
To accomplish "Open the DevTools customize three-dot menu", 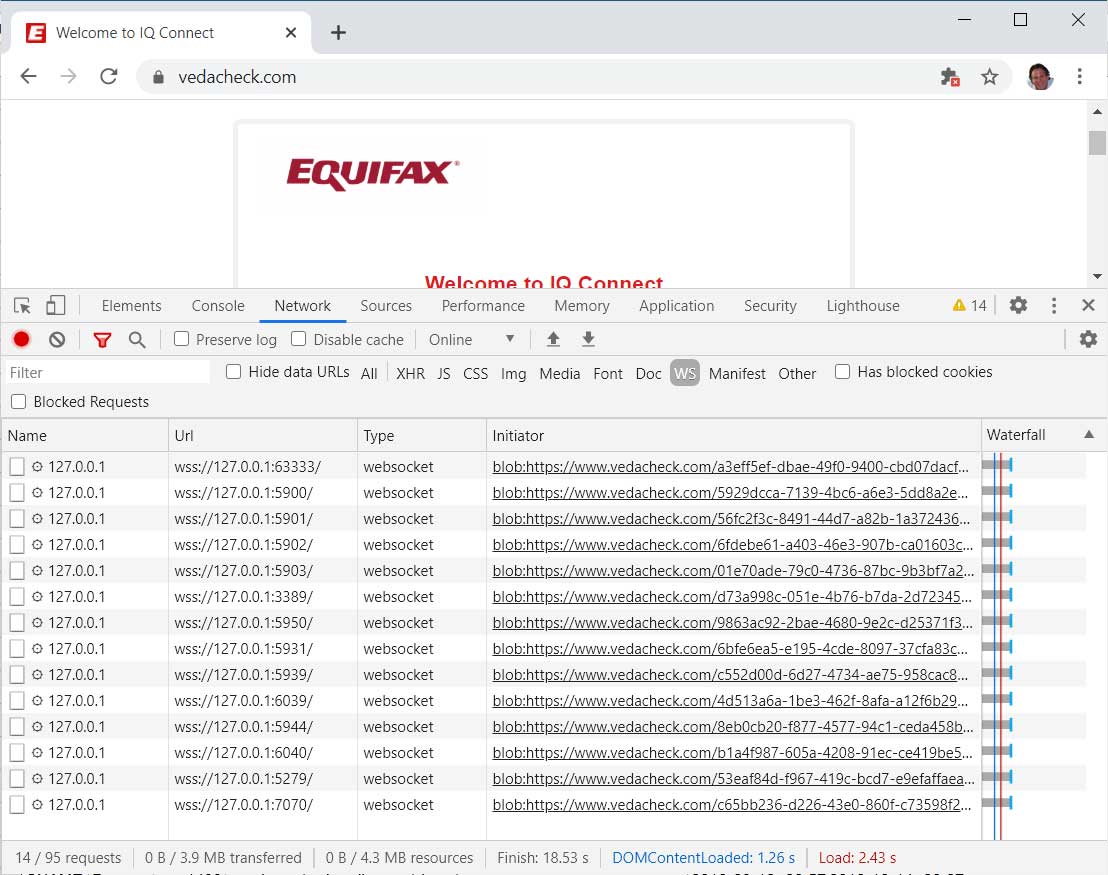I will [1054, 305].
